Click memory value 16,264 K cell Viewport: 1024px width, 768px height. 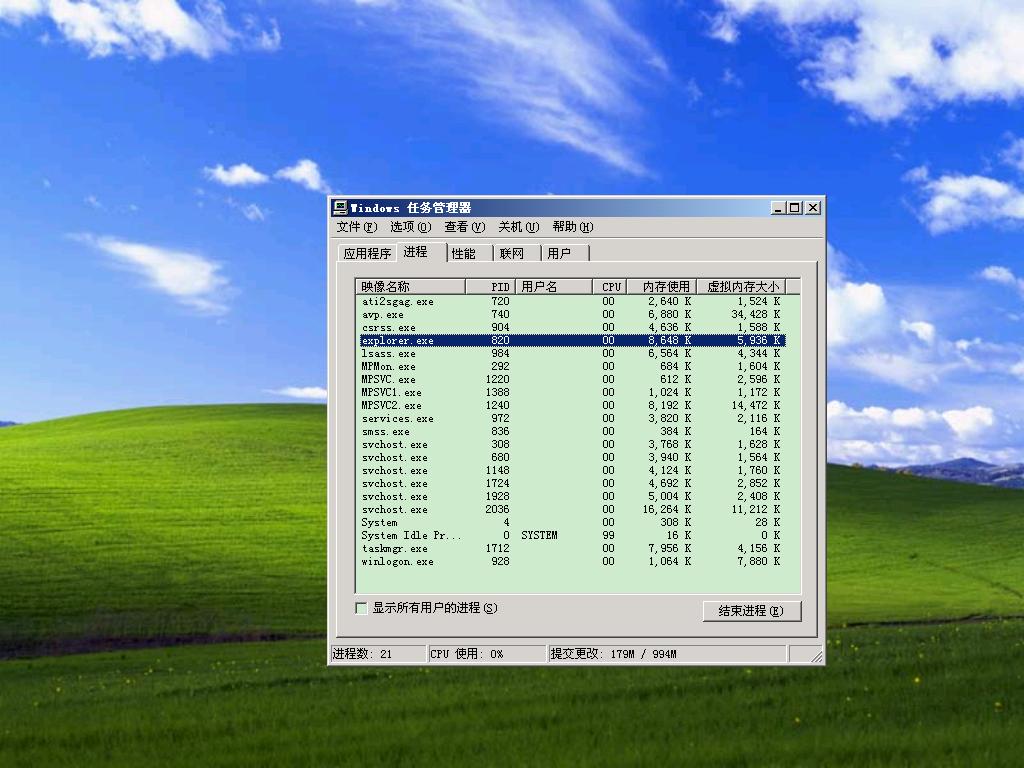[667, 509]
